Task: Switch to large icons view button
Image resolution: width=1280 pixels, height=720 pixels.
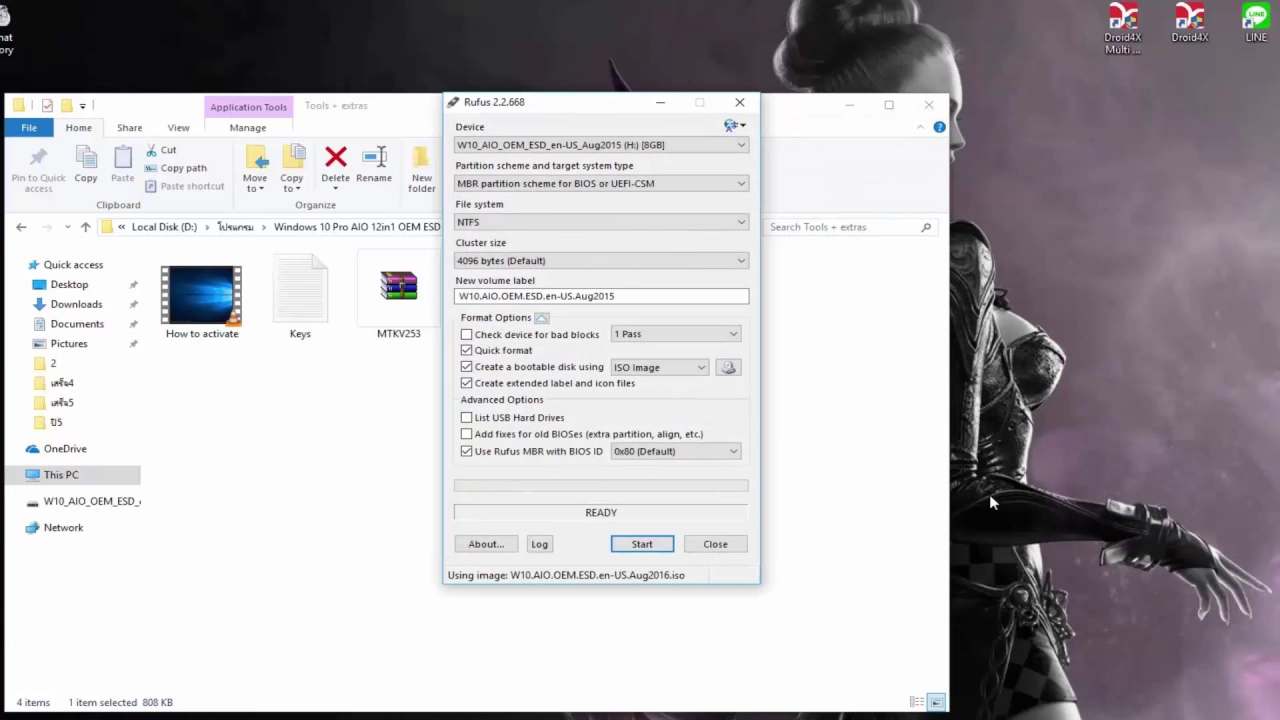Action: tap(936, 702)
